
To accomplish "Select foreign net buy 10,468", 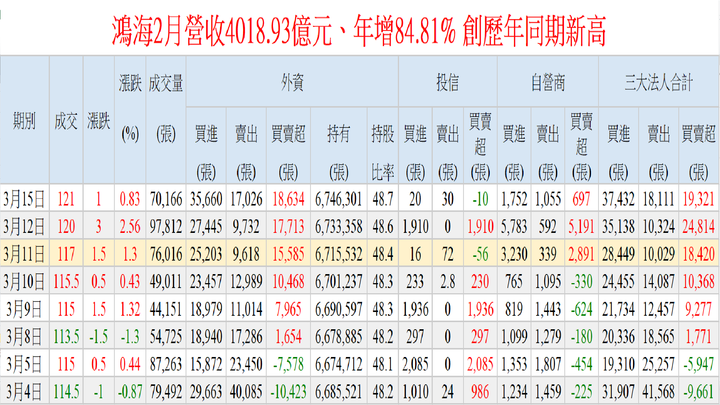I will pos(288,281).
